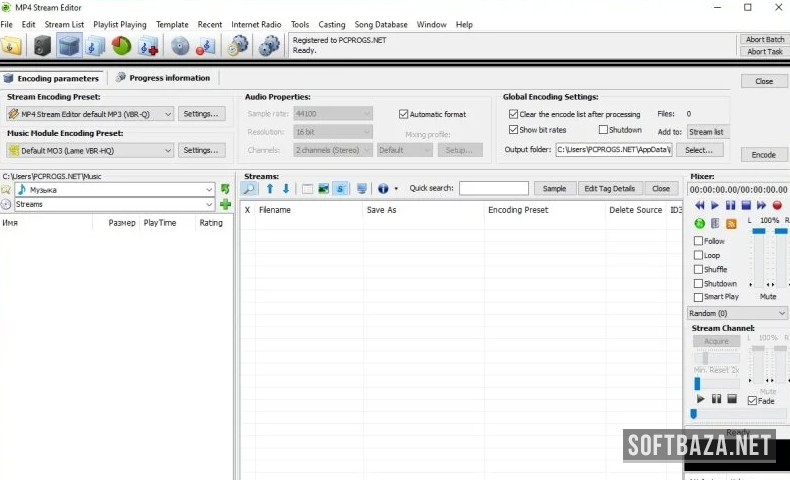
Task: Toggle the Show bit rates checkbox
Action: (x=513, y=130)
